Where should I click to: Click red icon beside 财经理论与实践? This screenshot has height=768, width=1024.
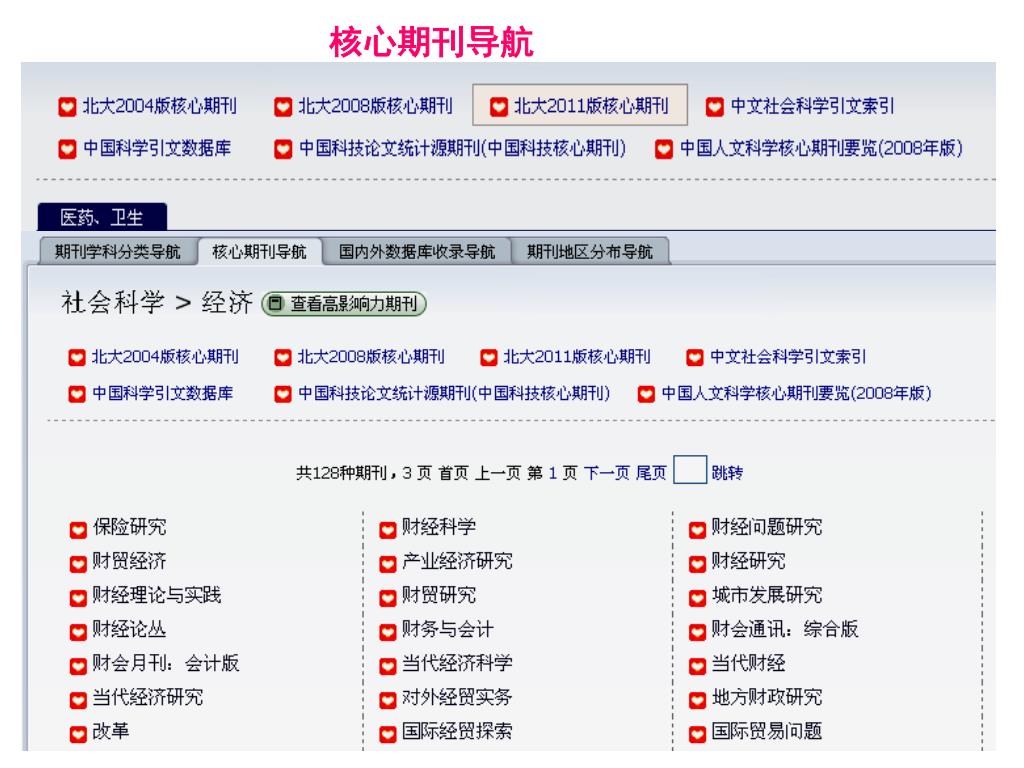78,598
